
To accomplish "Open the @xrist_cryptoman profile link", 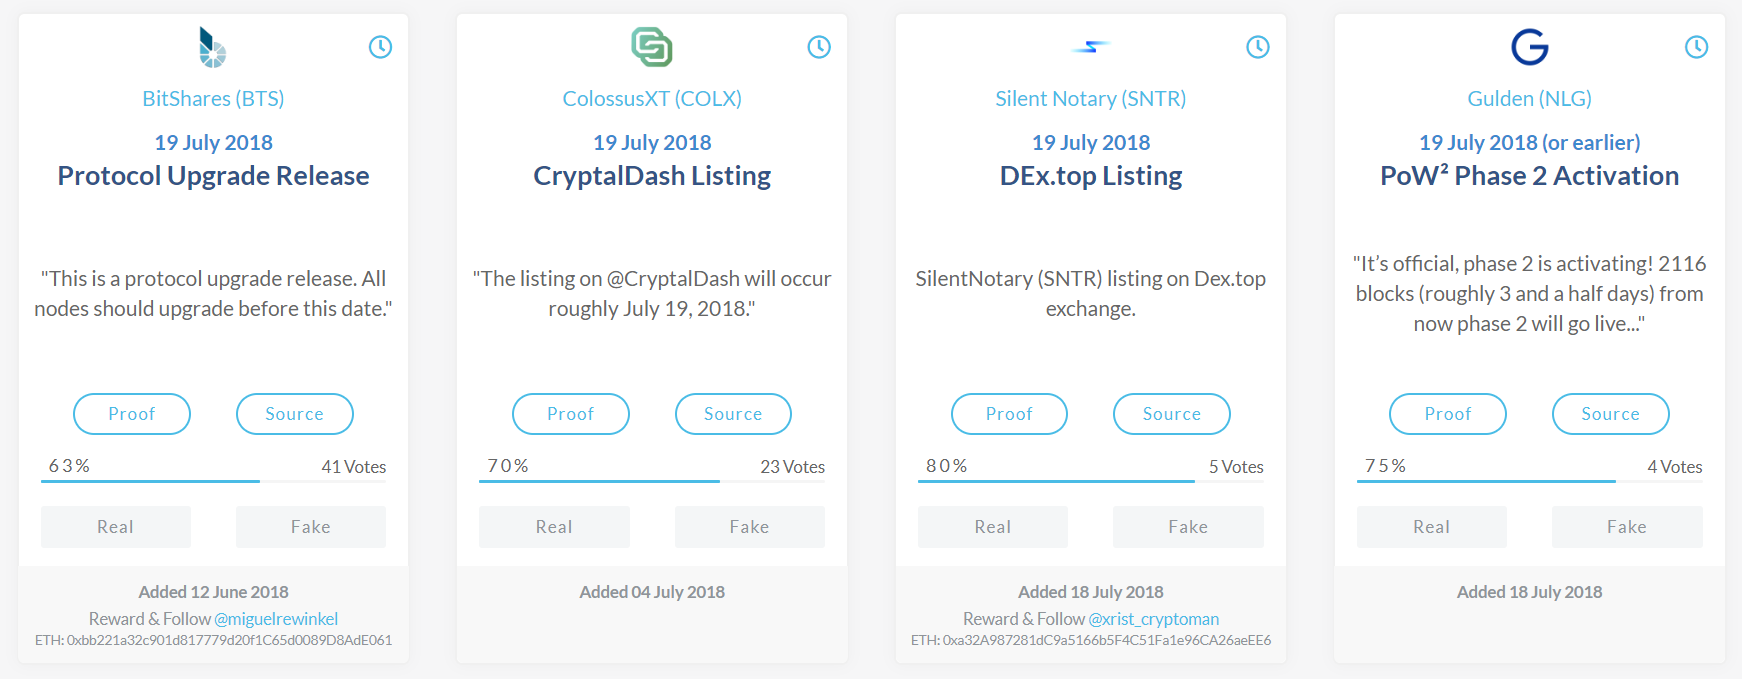I will [1153, 619].
